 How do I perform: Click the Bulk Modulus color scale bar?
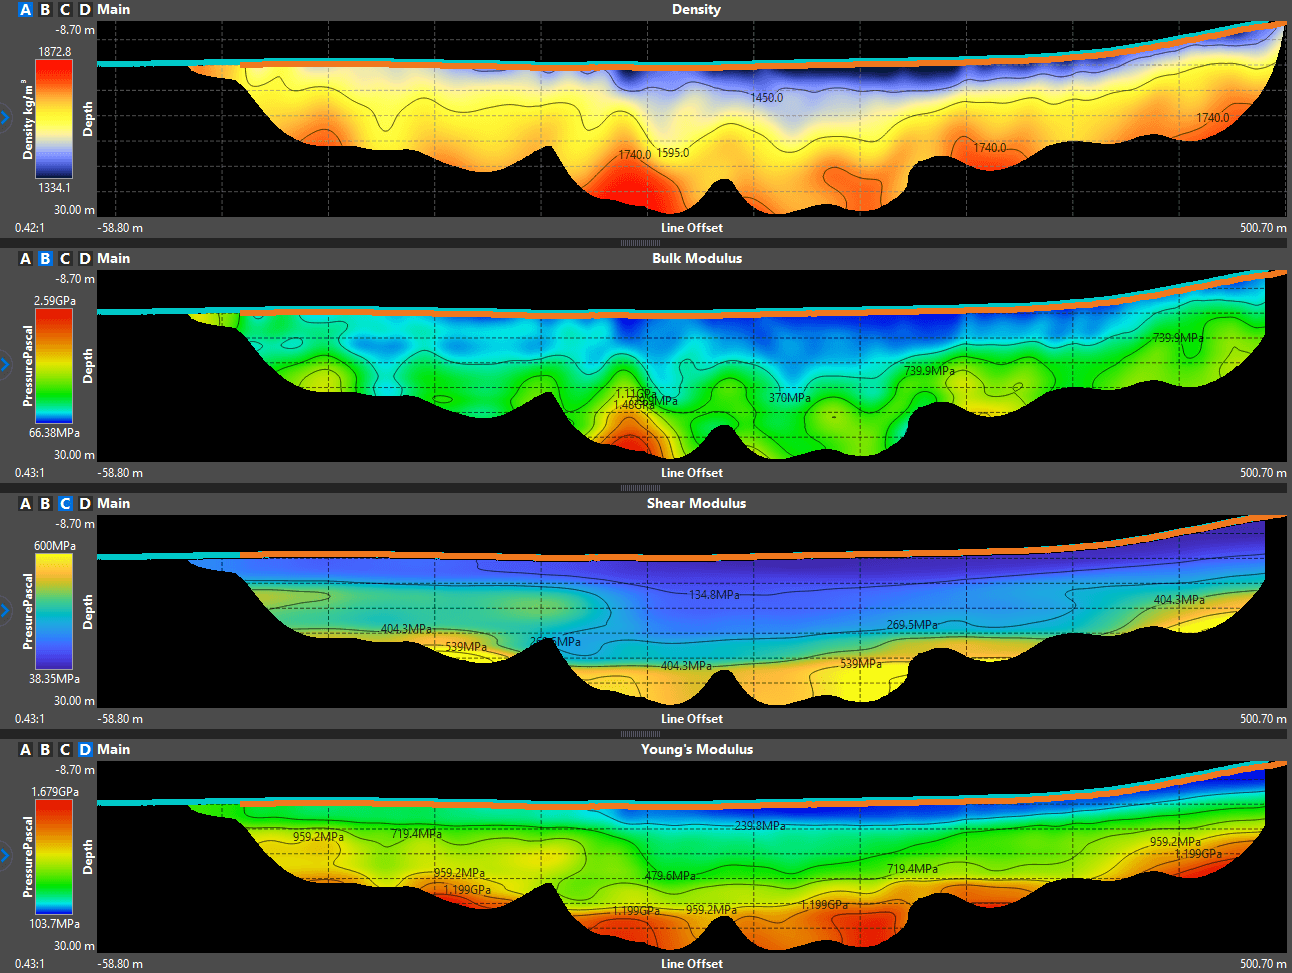tap(54, 366)
